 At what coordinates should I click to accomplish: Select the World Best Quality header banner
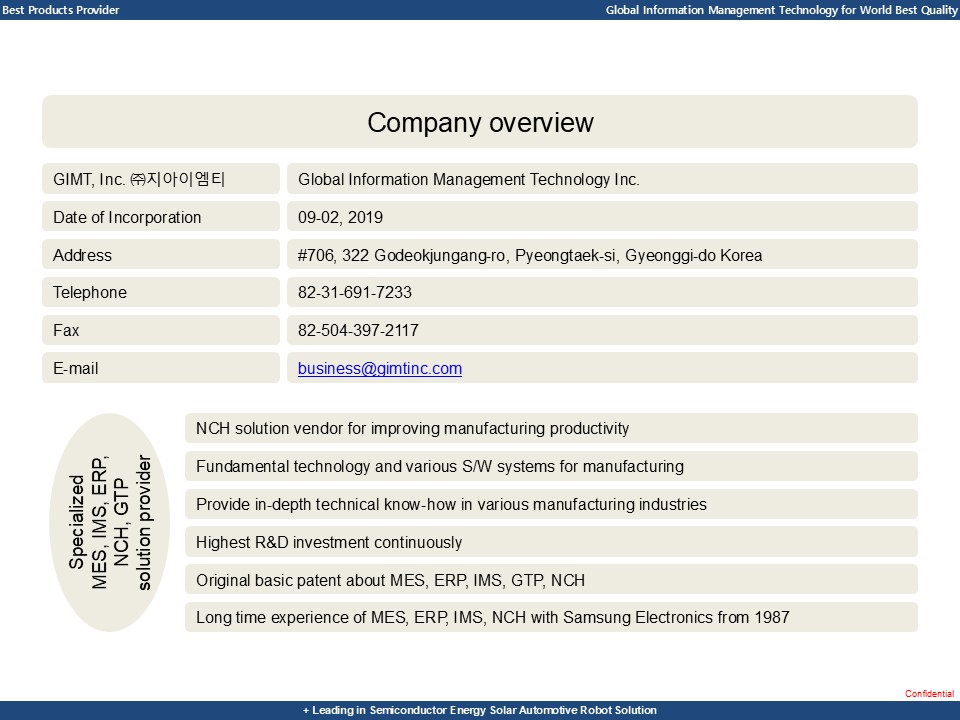tap(779, 10)
